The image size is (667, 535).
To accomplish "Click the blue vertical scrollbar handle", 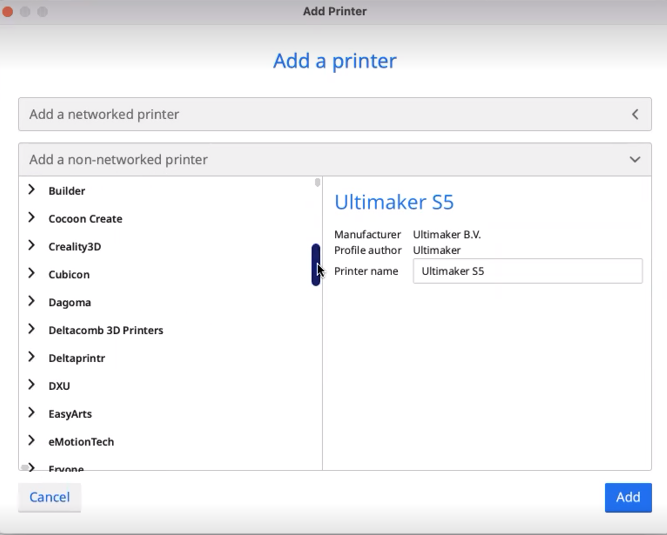I will coord(316,265).
